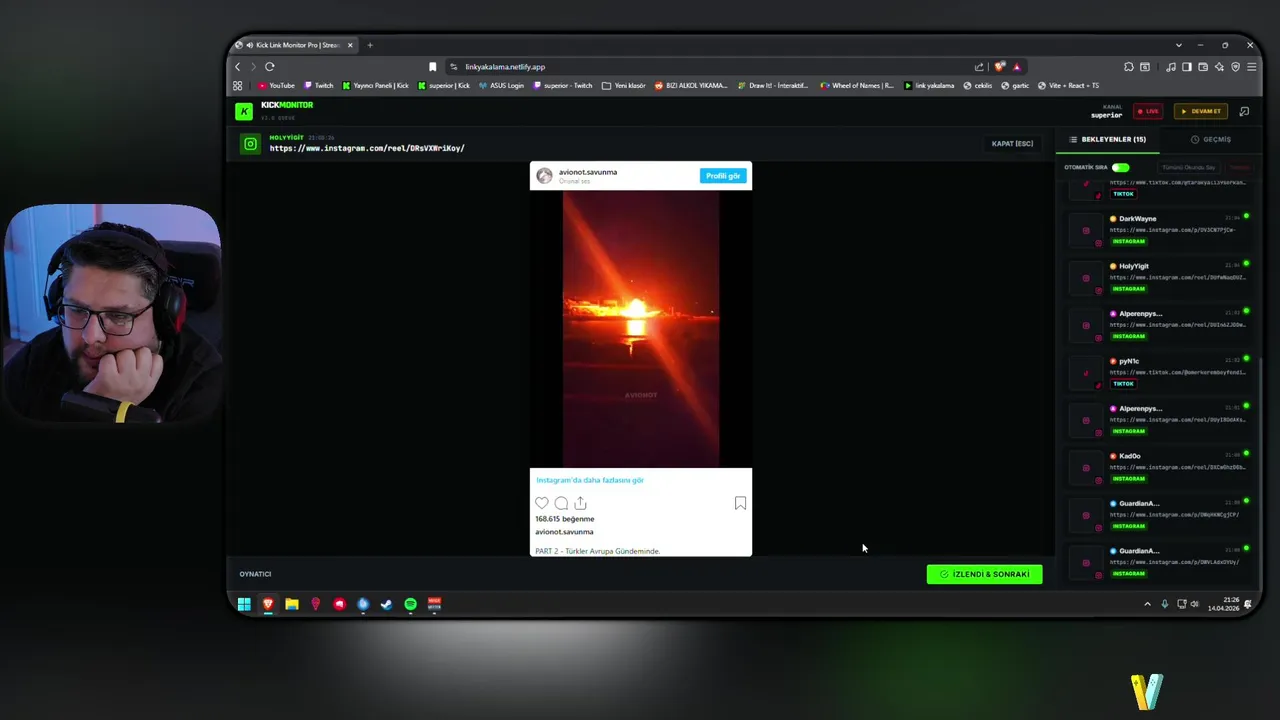Image resolution: width=1280 pixels, height=720 pixels.
Task: Share the Instagram post via share icon
Action: [580, 503]
